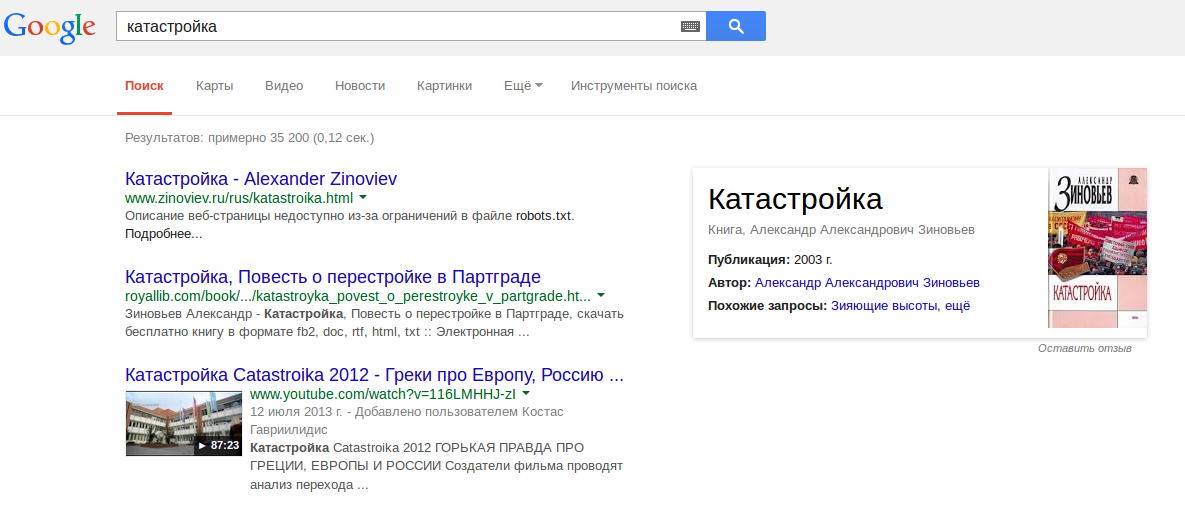This screenshot has width=1185, height=508.
Task: Open result Катастройка - Alexander Zinoviev
Action: (261, 179)
